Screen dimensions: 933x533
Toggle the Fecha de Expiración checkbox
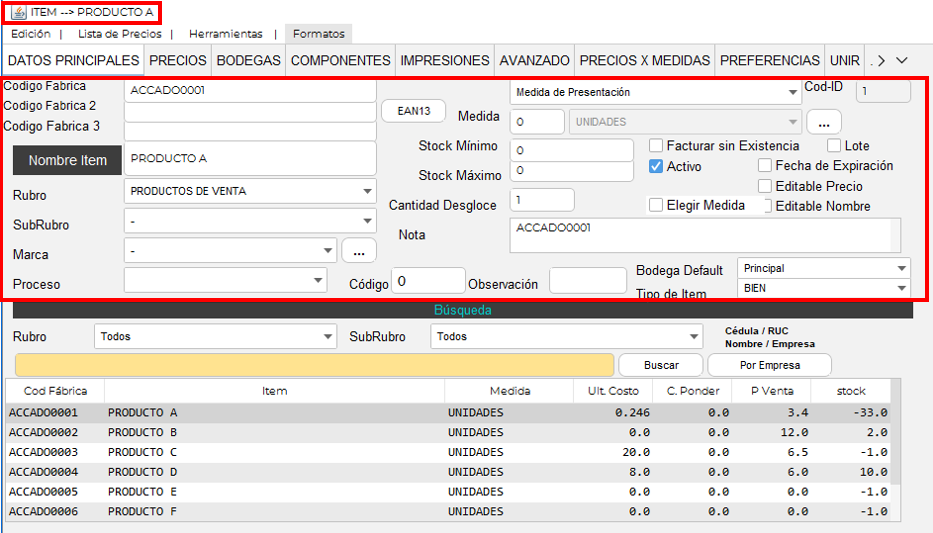765,166
